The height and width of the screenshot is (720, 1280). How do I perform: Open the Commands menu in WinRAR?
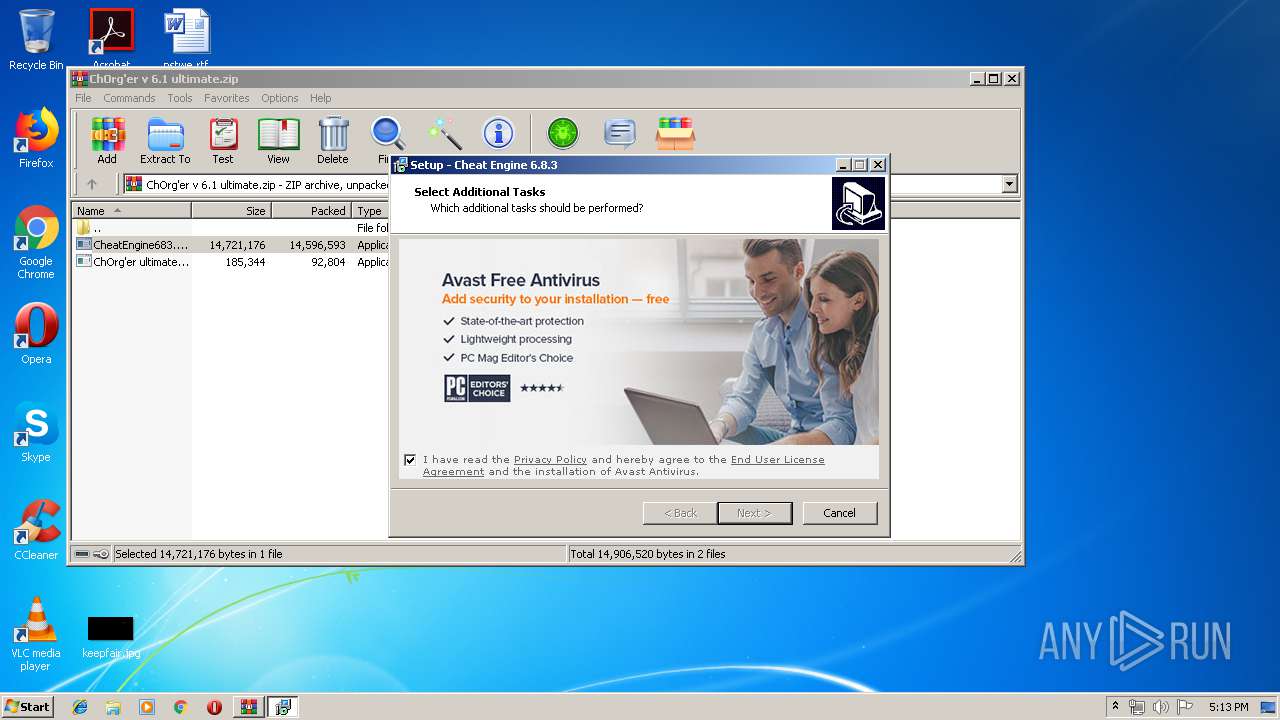tap(129, 98)
